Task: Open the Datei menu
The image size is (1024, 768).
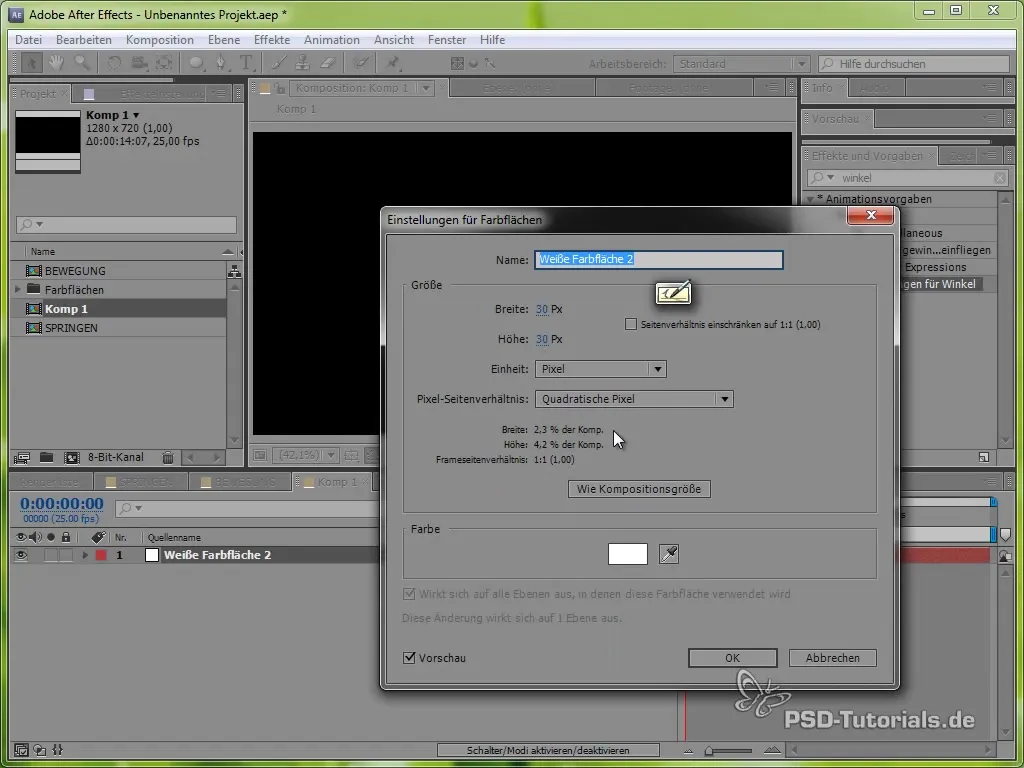Action: coord(28,40)
